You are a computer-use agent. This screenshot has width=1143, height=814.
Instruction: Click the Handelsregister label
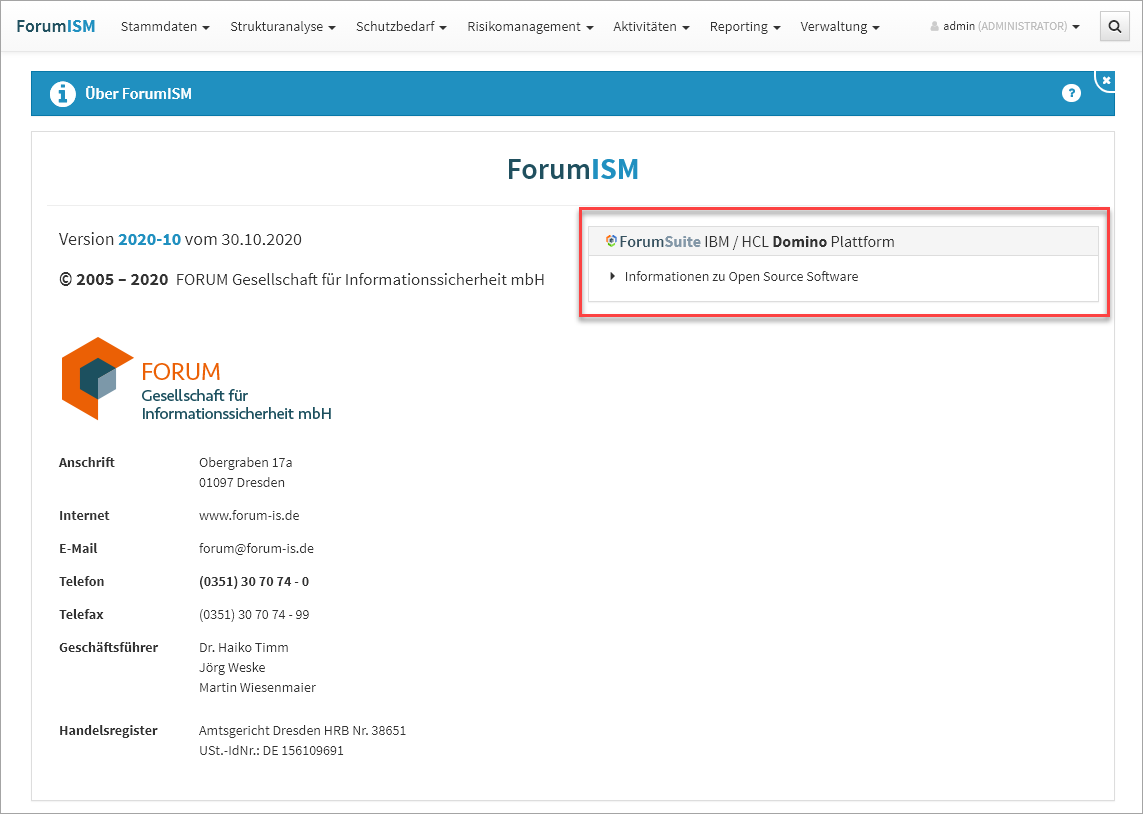[108, 730]
